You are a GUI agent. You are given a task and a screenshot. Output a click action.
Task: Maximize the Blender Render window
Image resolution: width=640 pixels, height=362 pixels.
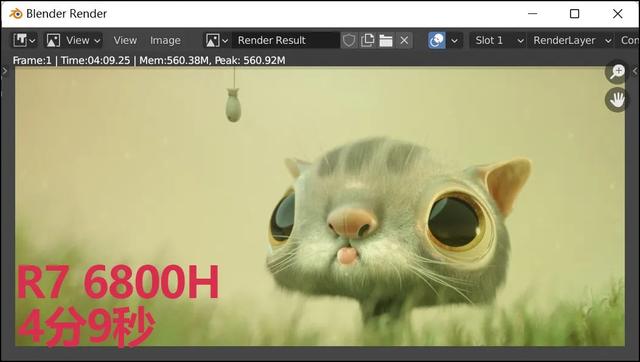point(574,13)
